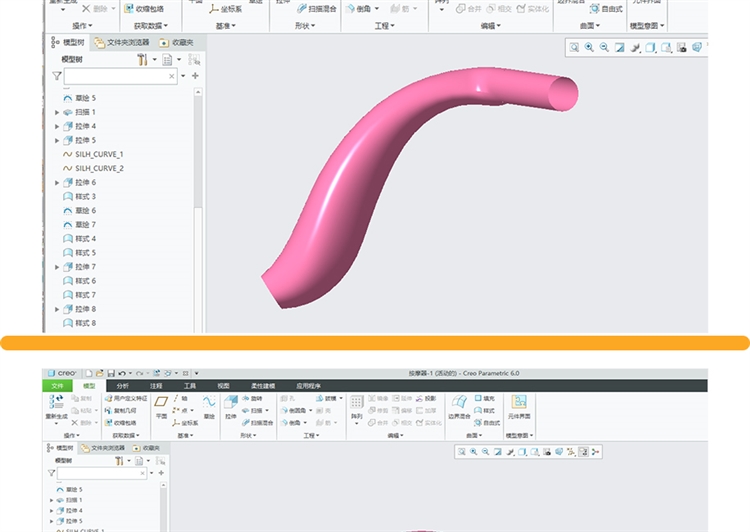
Task: Switch to the 工具 (Tools) ribbon tab
Action: [190, 386]
